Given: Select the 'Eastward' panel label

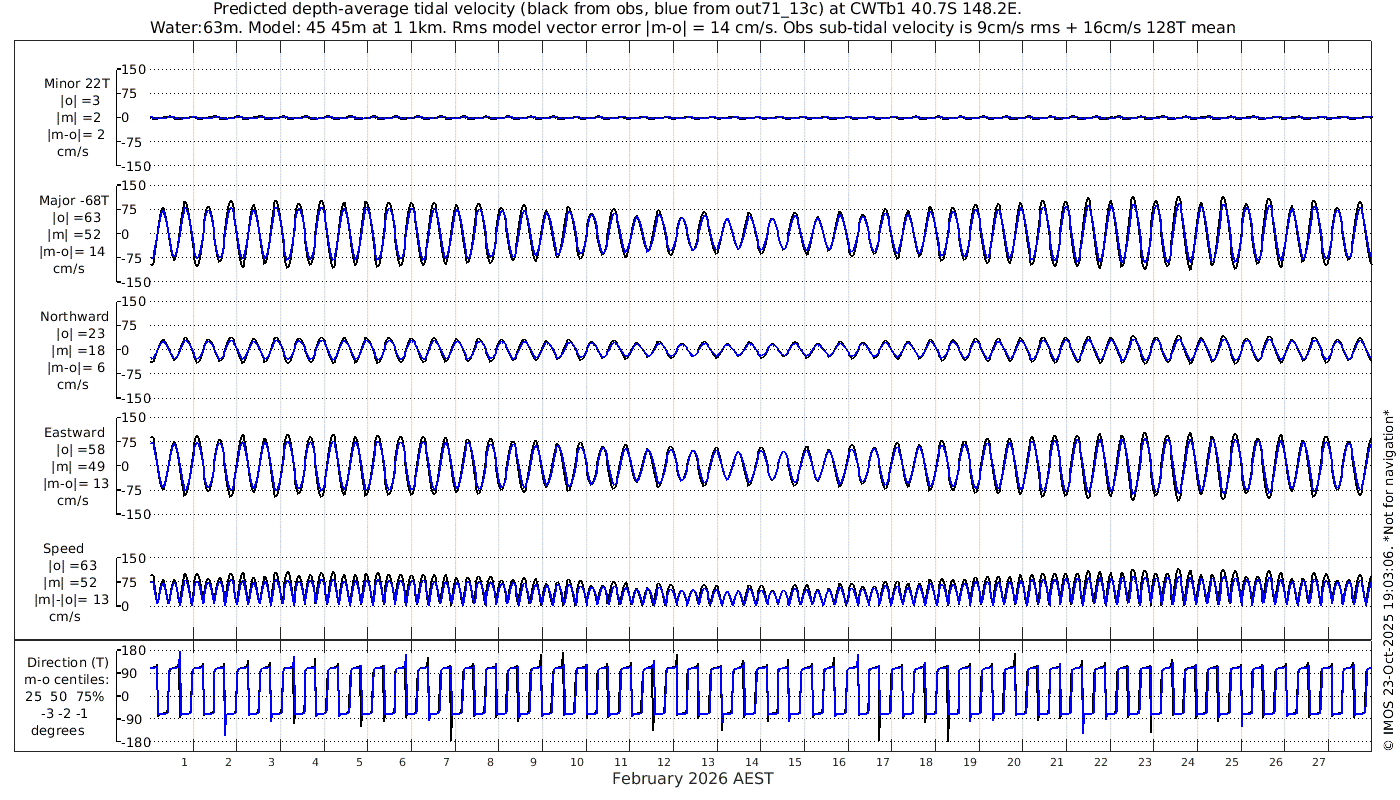Looking at the screenshot, I should (x=75, y=433).
